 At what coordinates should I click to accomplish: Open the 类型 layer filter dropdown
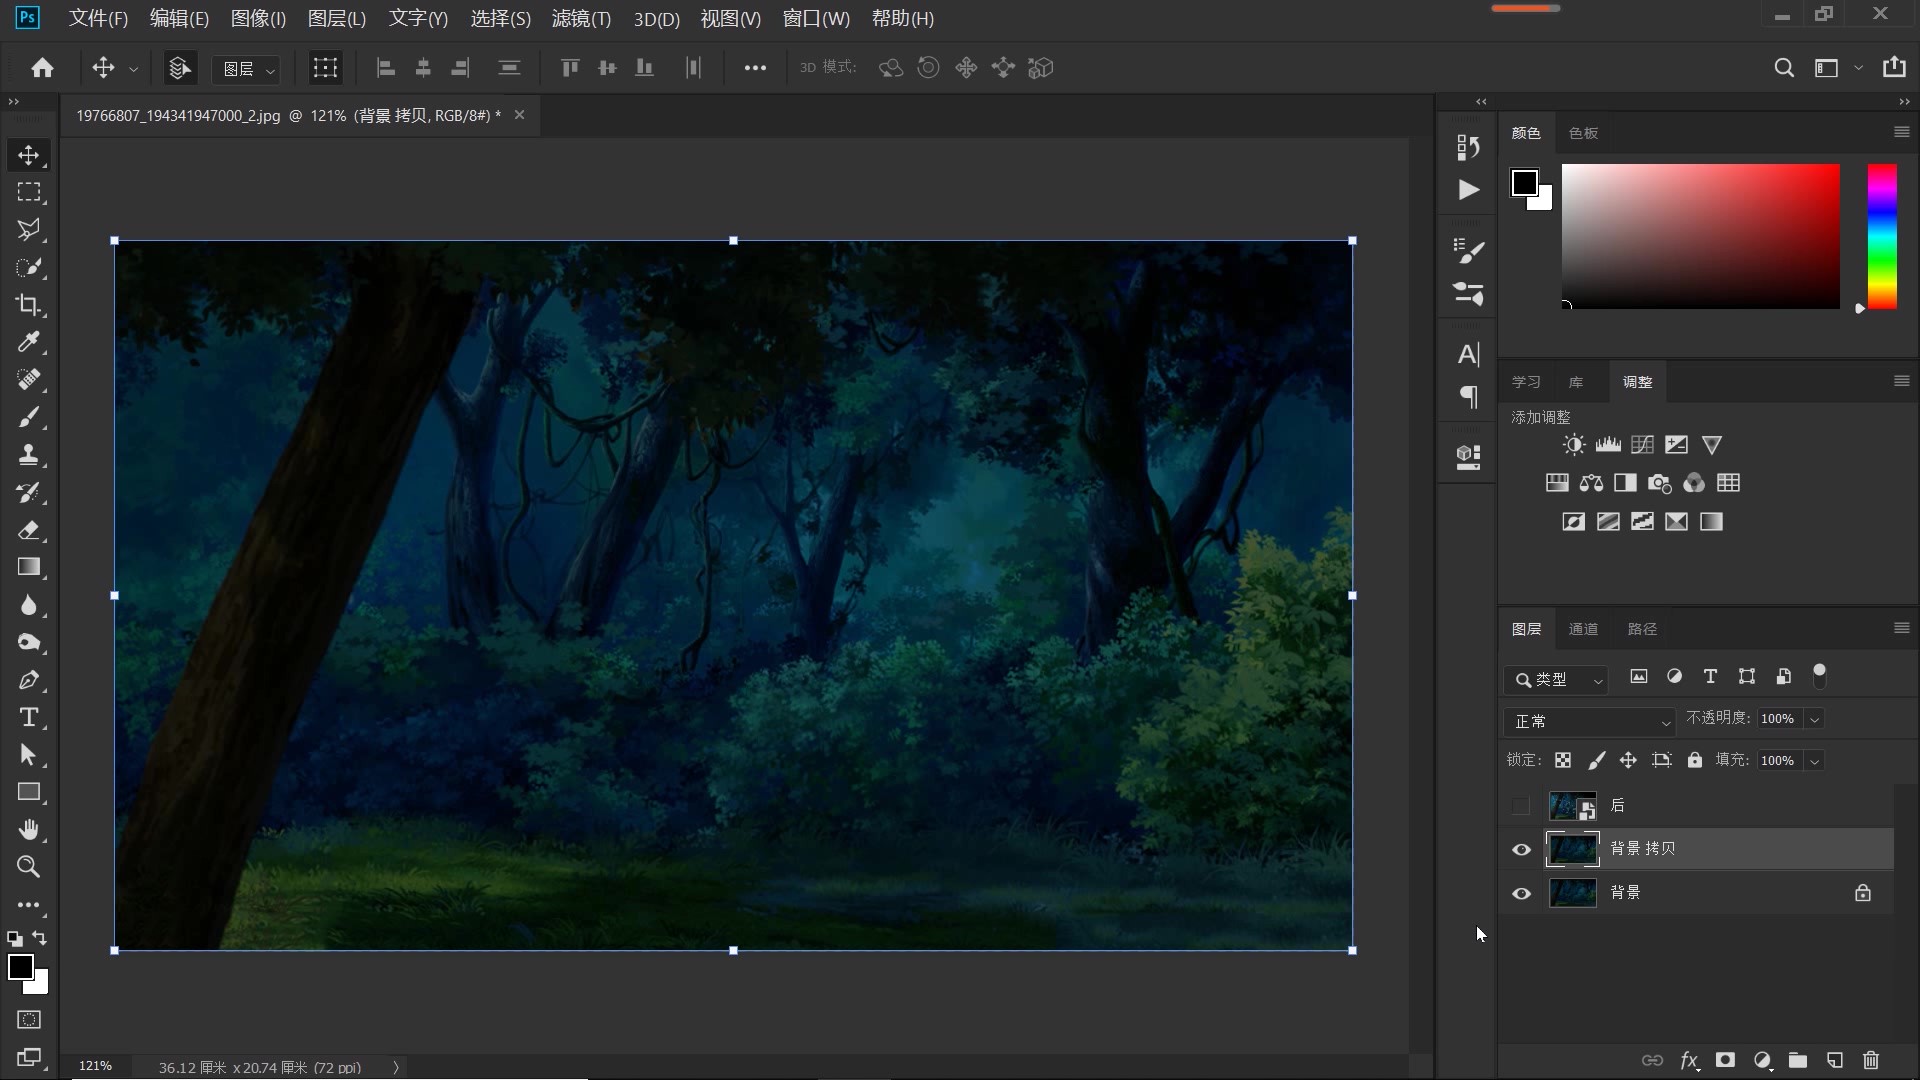(1556, 679)
